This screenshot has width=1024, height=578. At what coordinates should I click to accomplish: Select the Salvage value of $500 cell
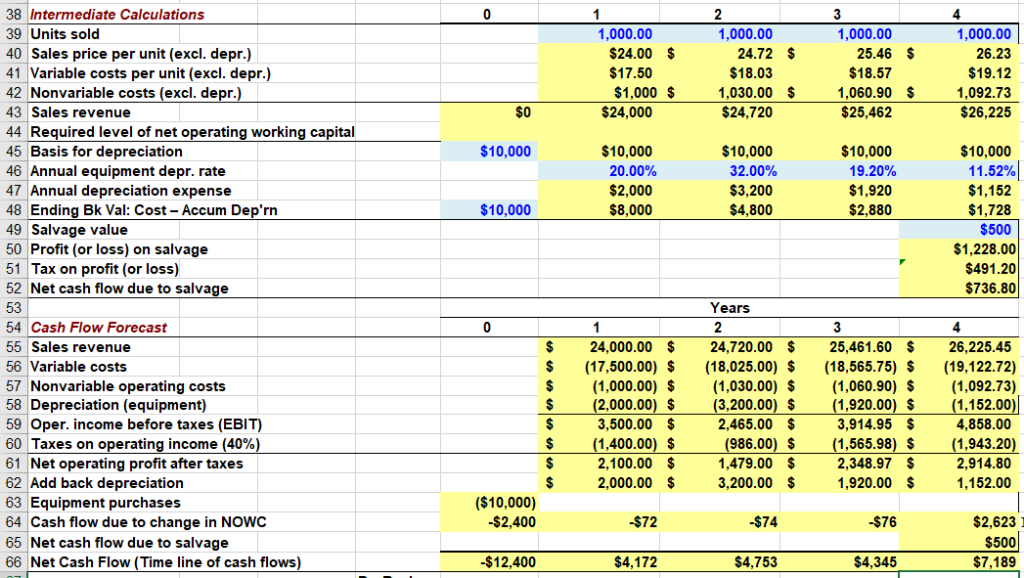pyautogui.click(x=959, y=229)
